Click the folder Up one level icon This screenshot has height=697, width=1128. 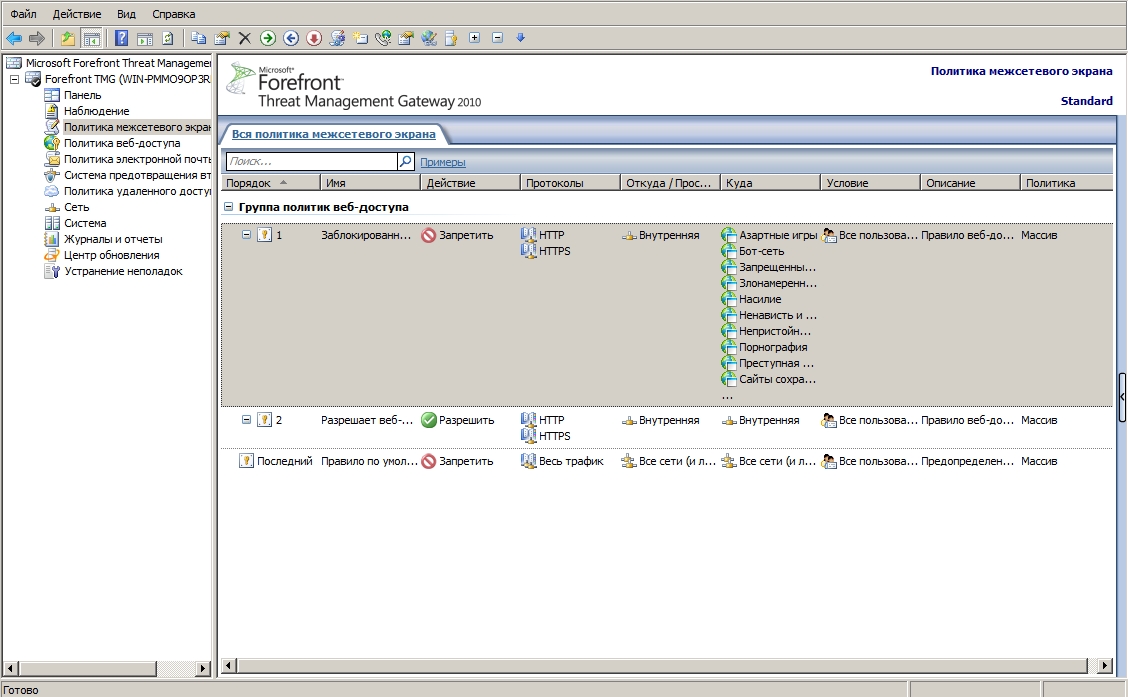(x=68, y=38)
